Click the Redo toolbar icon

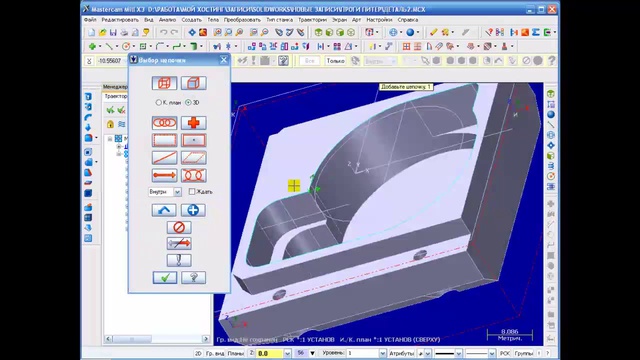174,32
